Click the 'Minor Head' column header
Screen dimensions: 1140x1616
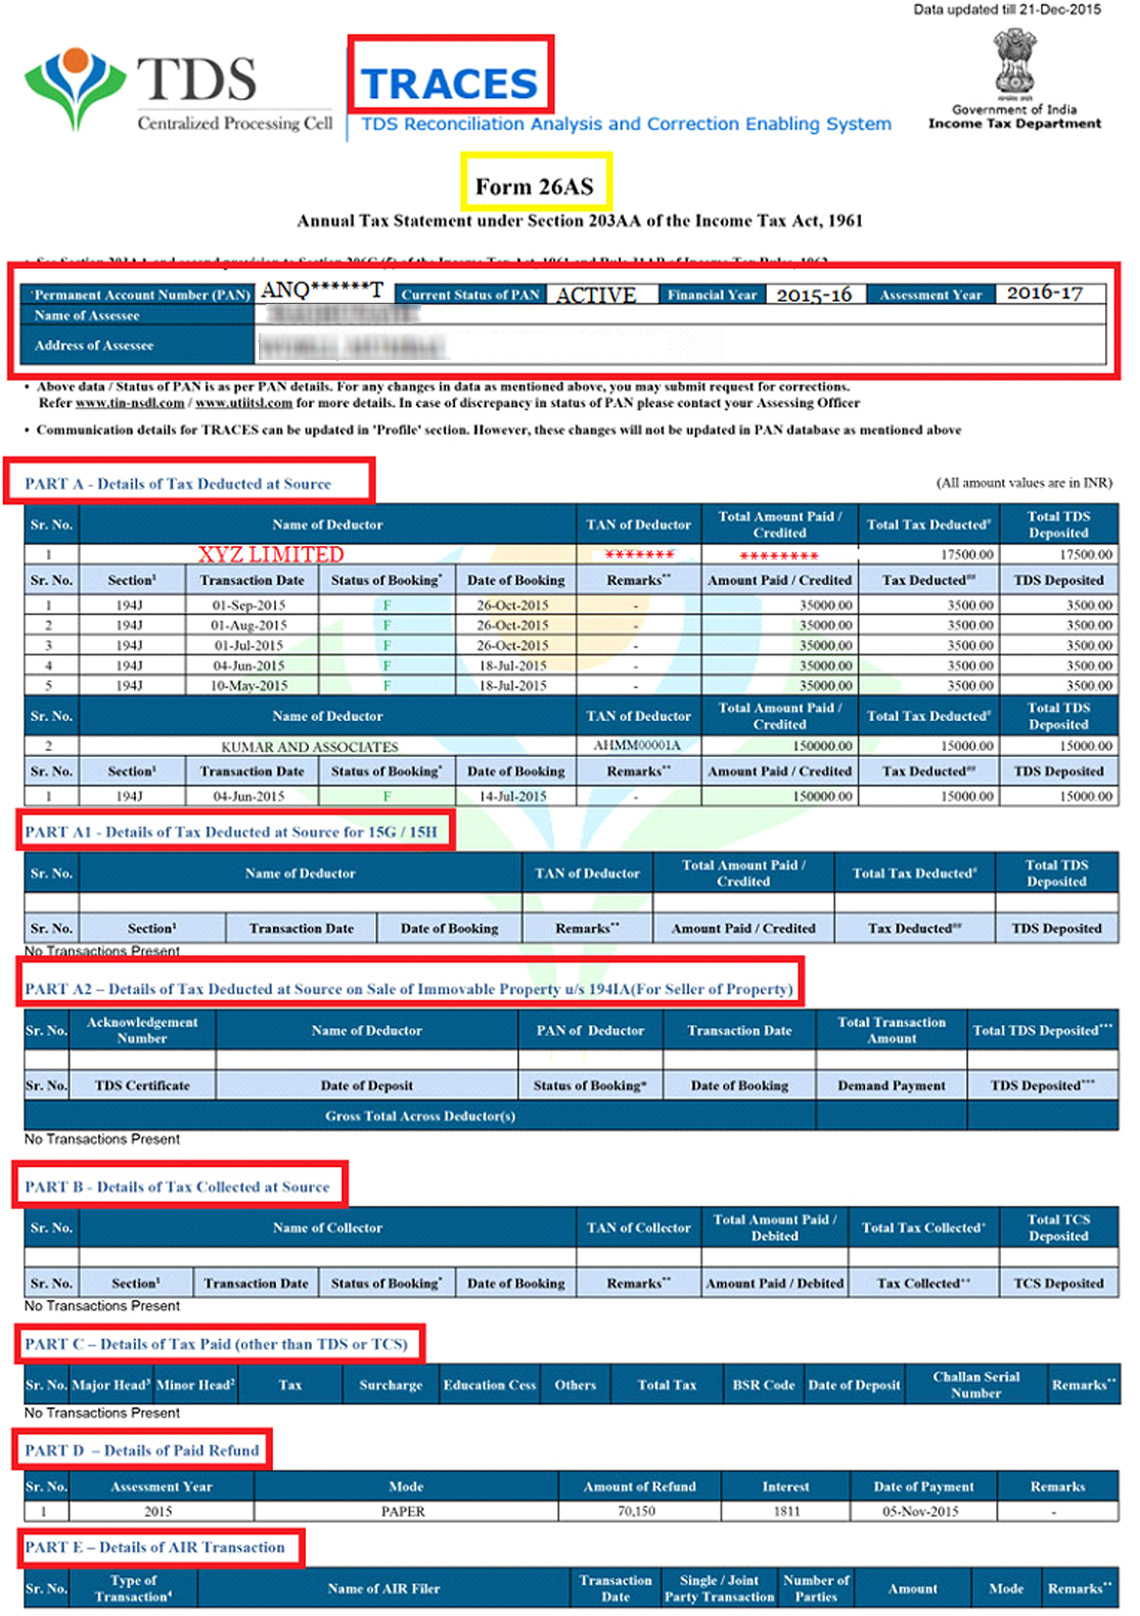[x=196, y=1385]
